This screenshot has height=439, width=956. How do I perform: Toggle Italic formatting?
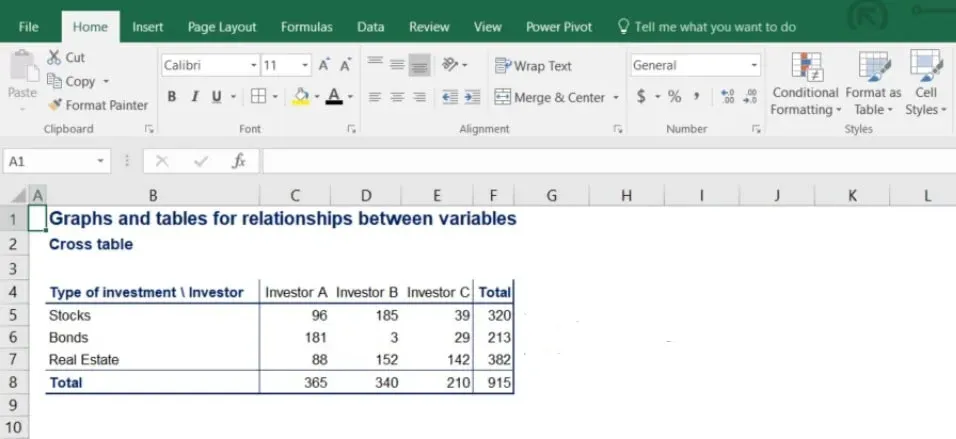click(194, 97)
